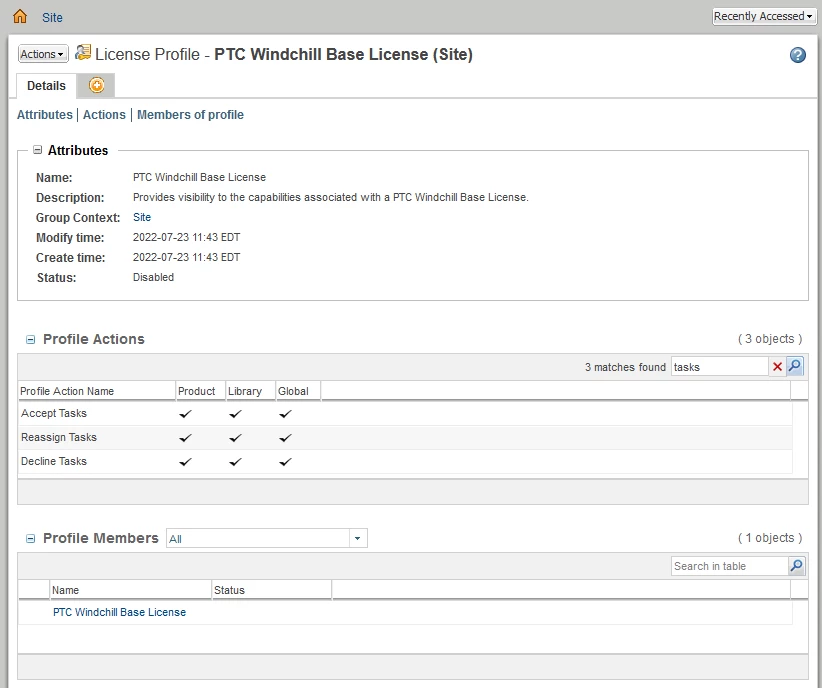
Task: Click Accept Tasks Product checkmark
Action: tap(186, 414)
